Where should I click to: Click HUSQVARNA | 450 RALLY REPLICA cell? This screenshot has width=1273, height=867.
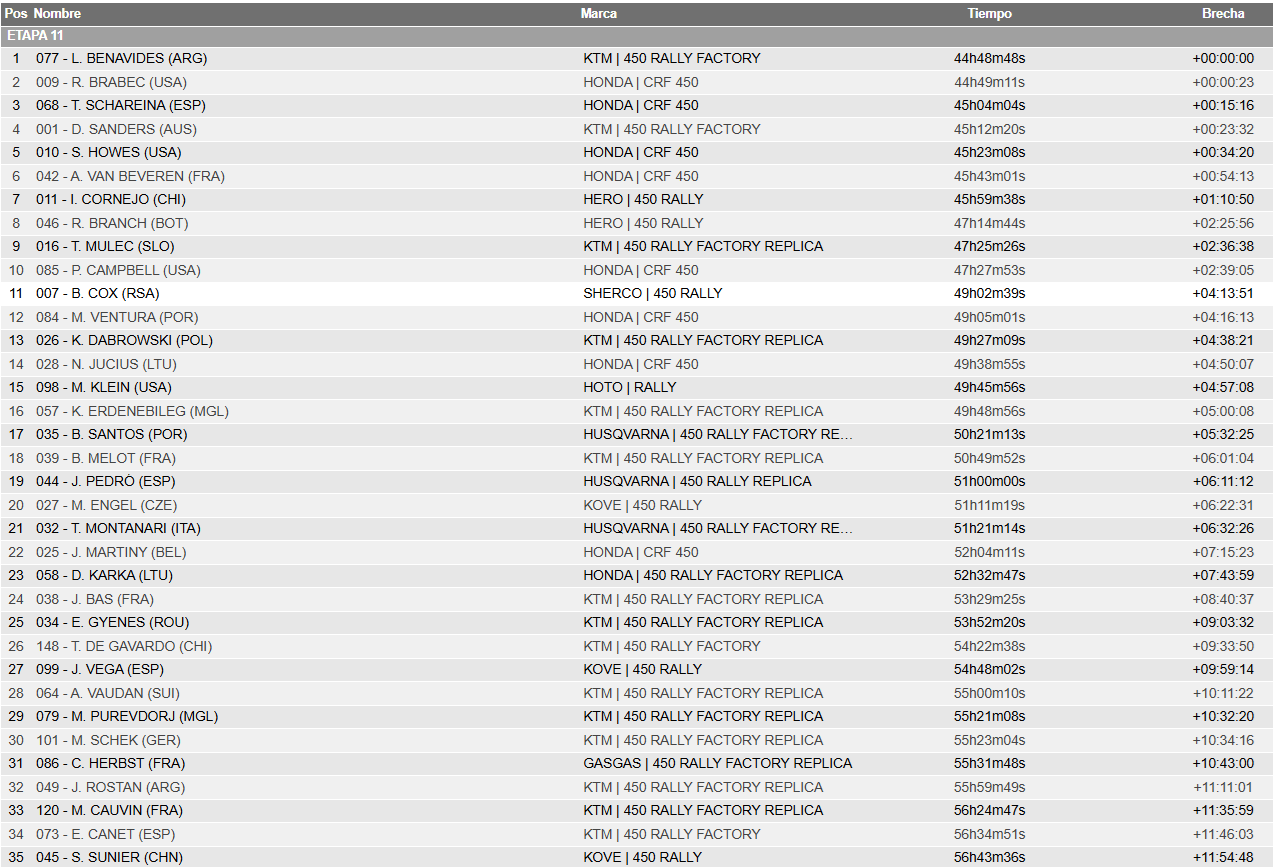(x=697, y=481)
